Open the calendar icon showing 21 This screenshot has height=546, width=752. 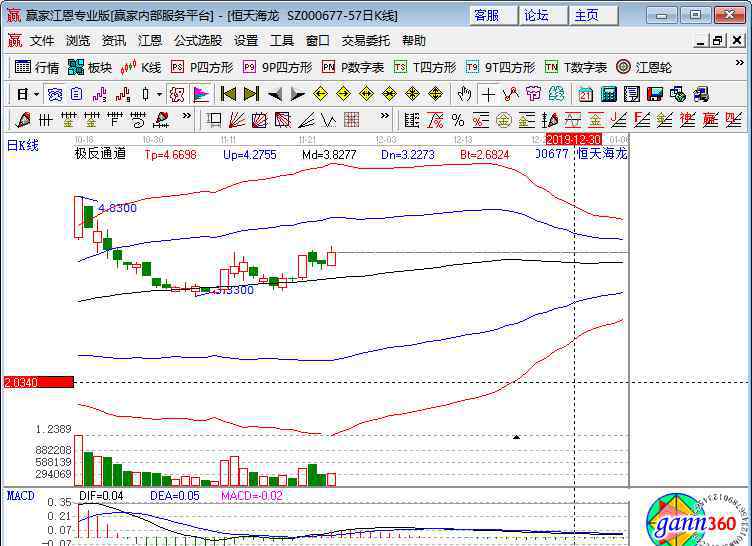point(585,94)
